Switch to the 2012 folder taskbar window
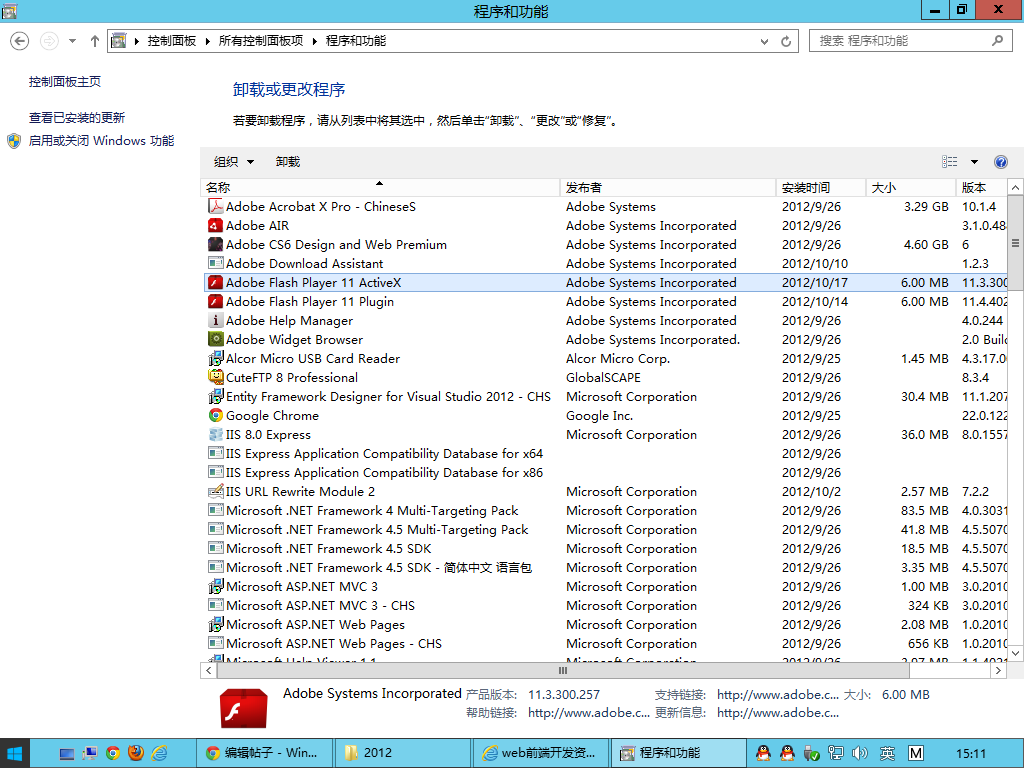This screenshot has width=1024, height=768. tap(402, 753)
